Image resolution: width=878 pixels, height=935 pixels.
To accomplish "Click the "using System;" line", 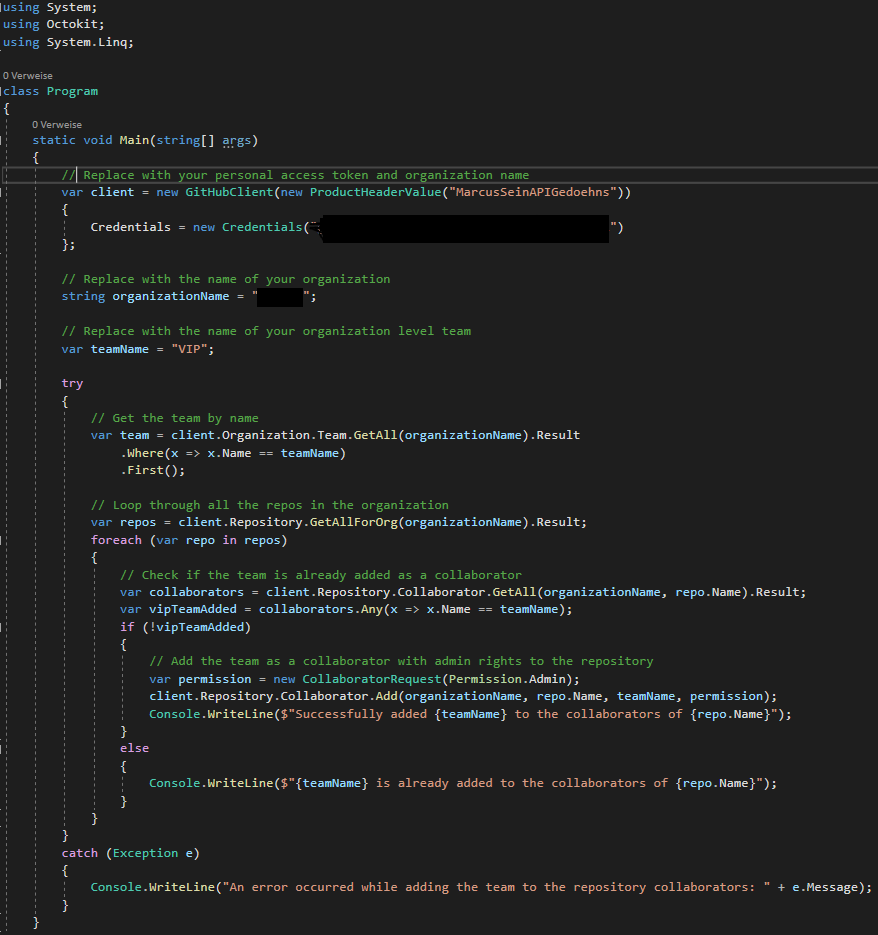I will pos(50,8).
